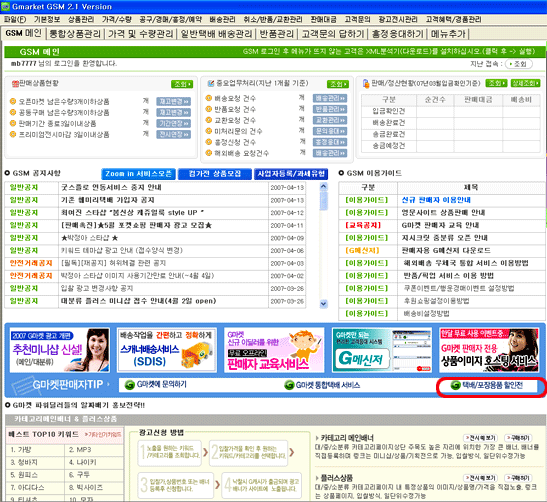Open the 고객혜택/경품관리 menu
Image resolution: width=547 pixels, height=502 pixels.
[x=454, y=20]
